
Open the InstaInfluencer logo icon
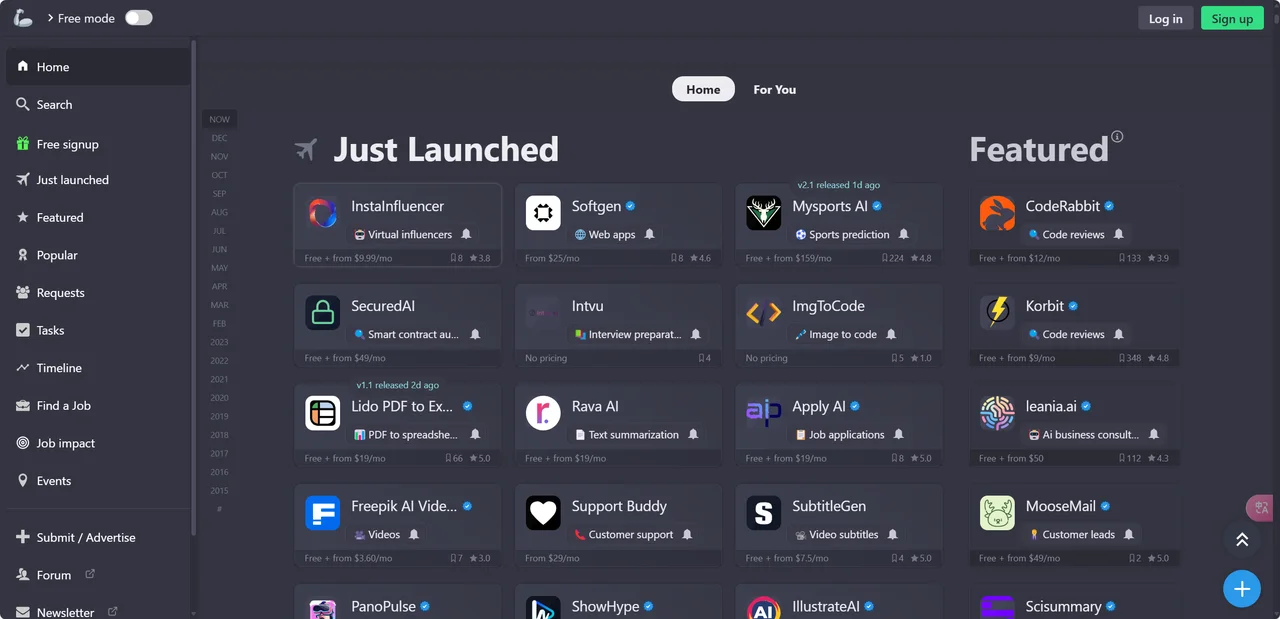pos(323,213)
